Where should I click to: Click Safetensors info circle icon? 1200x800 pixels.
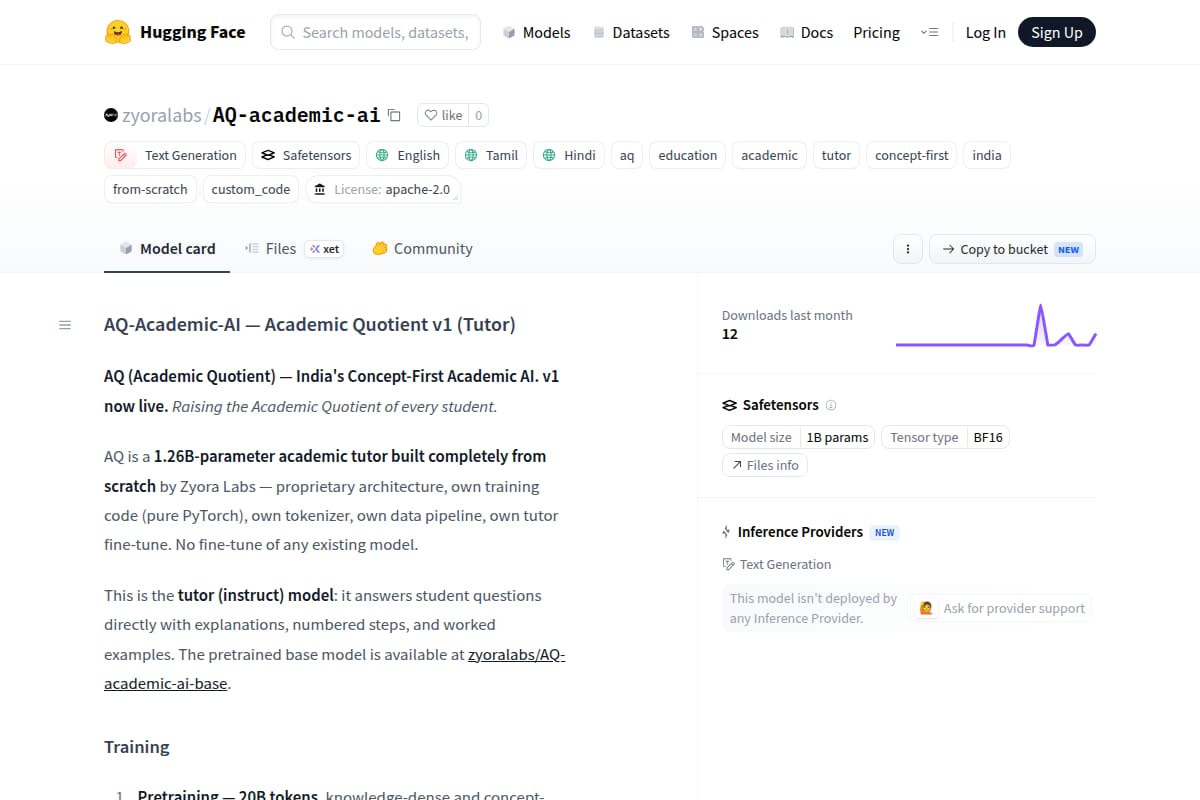coord(831,405)
